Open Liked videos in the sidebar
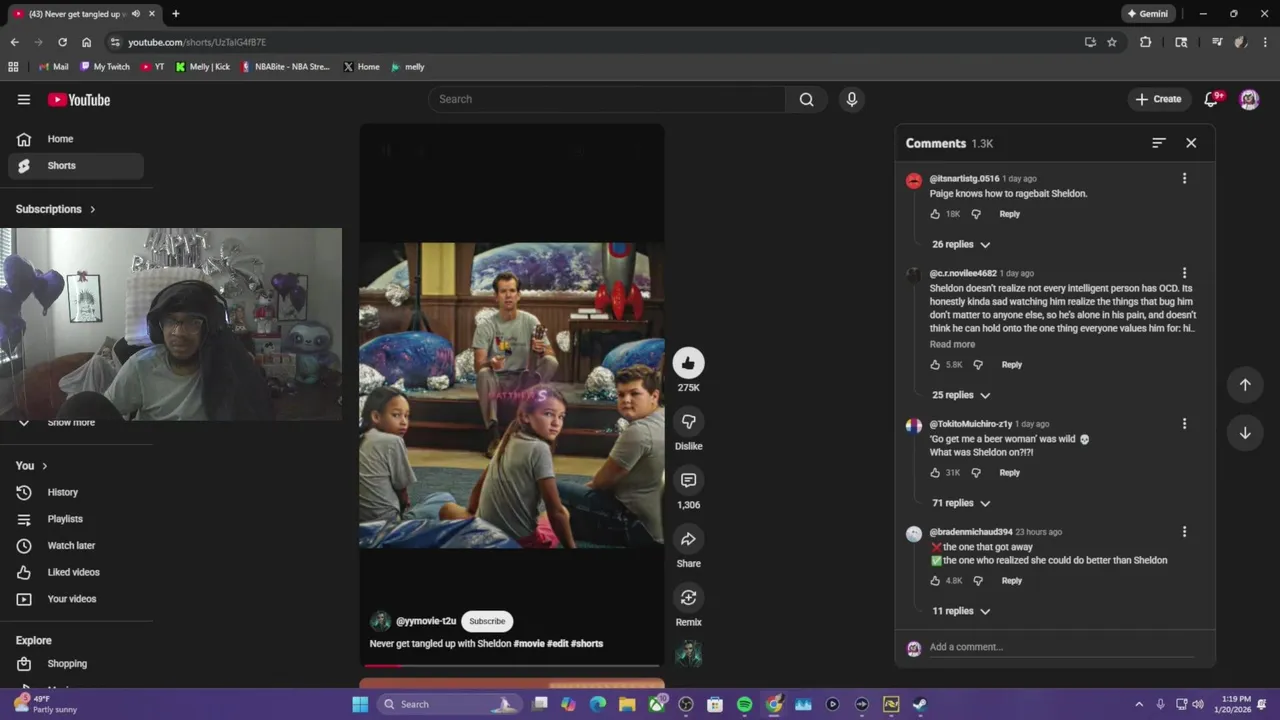Viewport: 1280px width, 720px height. (76, 572)
